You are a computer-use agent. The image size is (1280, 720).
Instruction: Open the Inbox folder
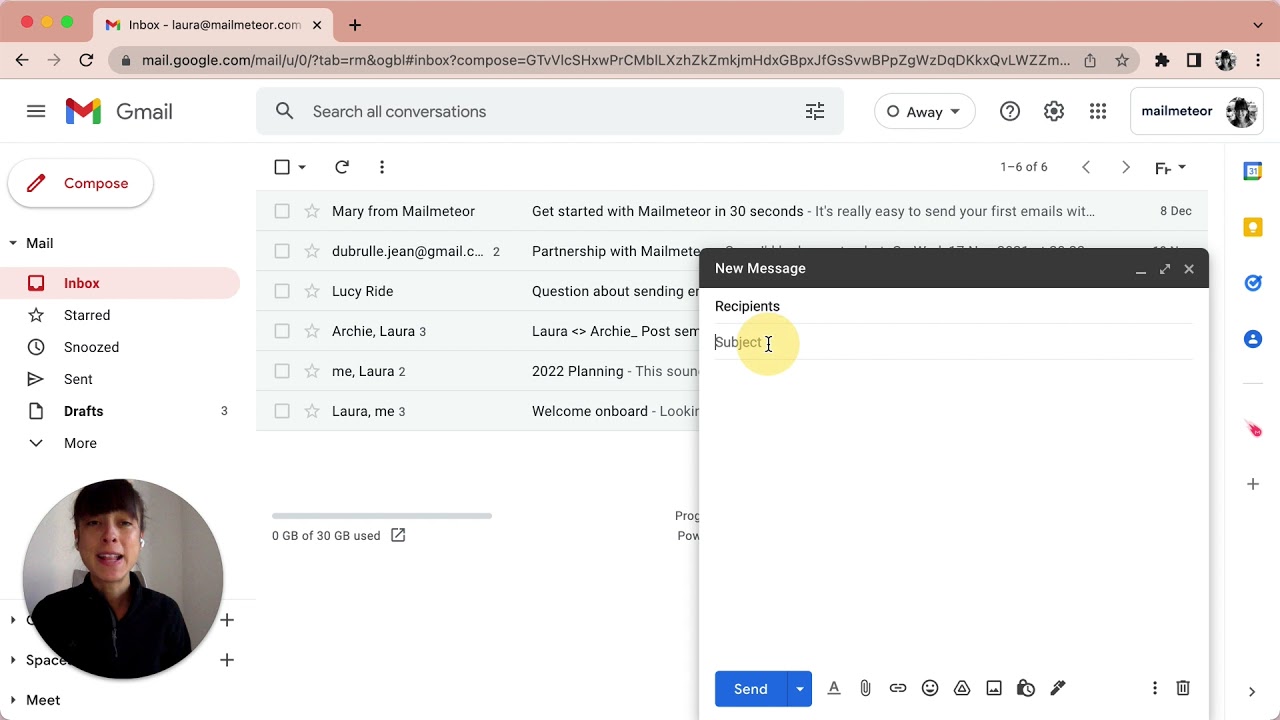tap(120, 283)
